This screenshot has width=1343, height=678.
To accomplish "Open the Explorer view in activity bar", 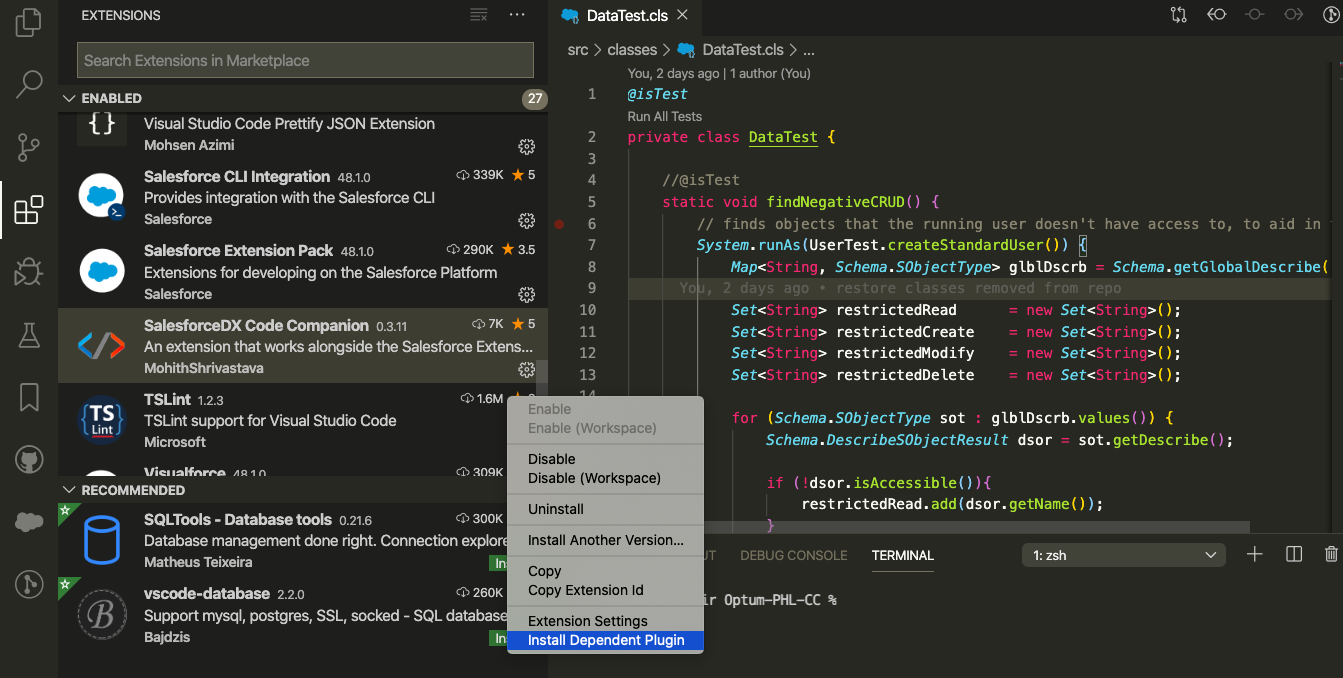I will 29,22.
